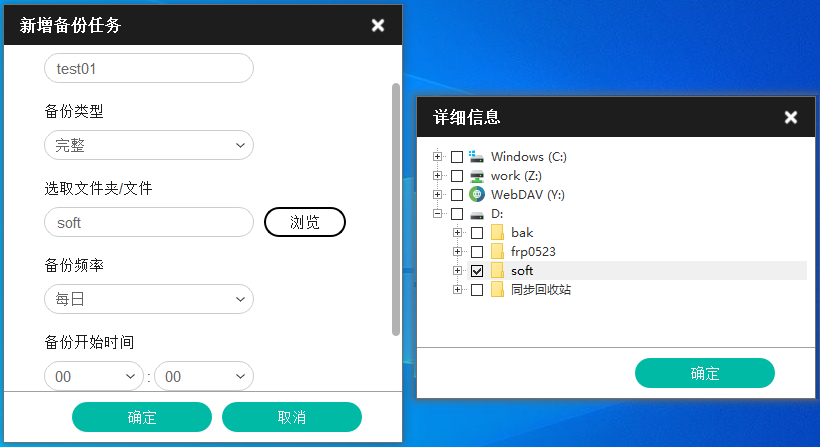
Task: Click the 同步回收站 folder icon
Action: point(497,289)
